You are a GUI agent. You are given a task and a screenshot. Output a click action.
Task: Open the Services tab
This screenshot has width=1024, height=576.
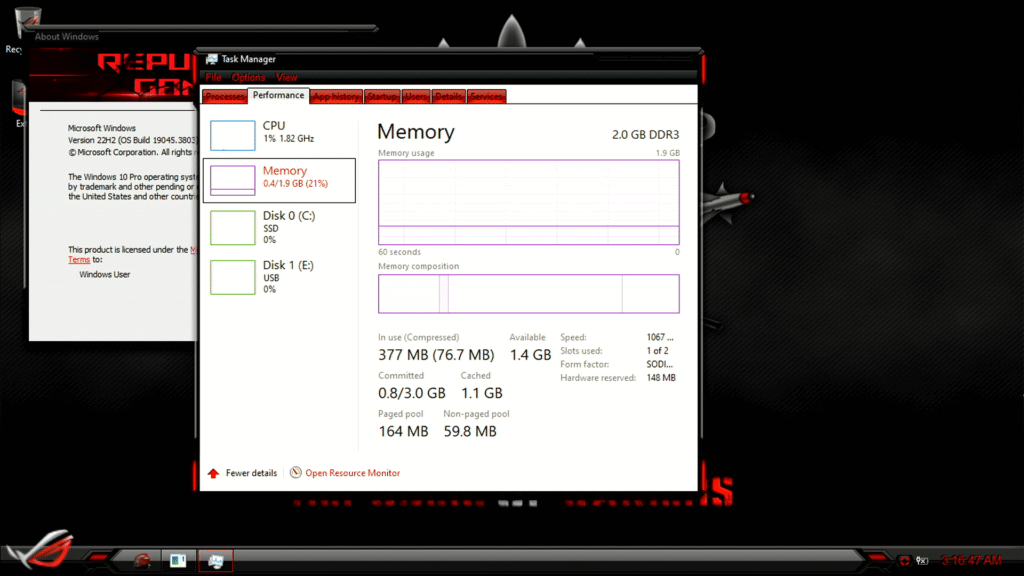coord(487,97)
